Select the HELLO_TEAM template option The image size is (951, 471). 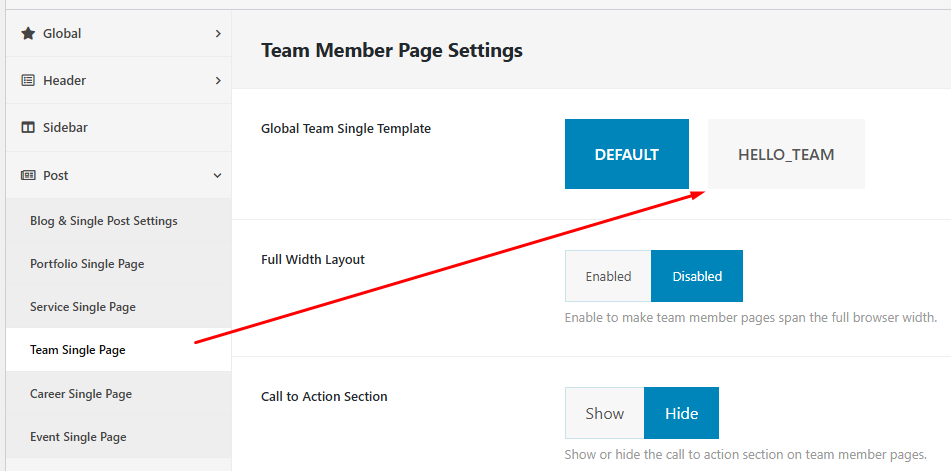pos(786,154)
